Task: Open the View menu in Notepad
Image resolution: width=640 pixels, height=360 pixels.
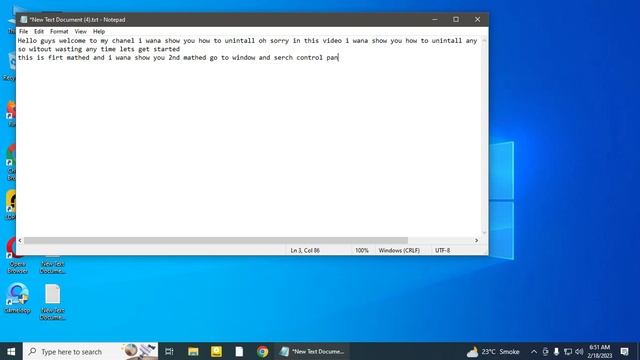Action: tap(80, 31)
